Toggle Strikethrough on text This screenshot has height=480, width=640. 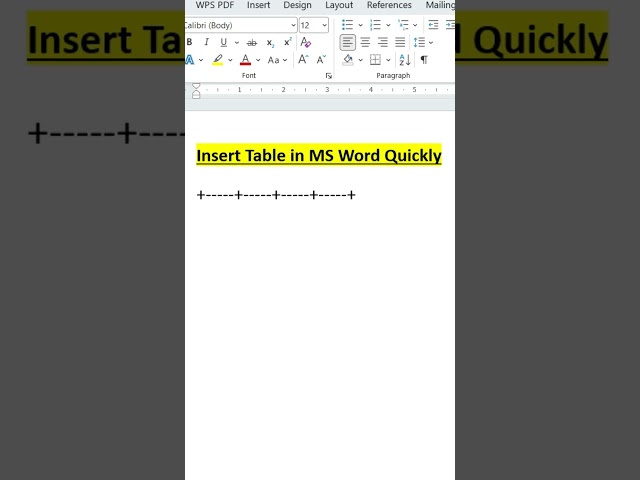coord(252,42)
